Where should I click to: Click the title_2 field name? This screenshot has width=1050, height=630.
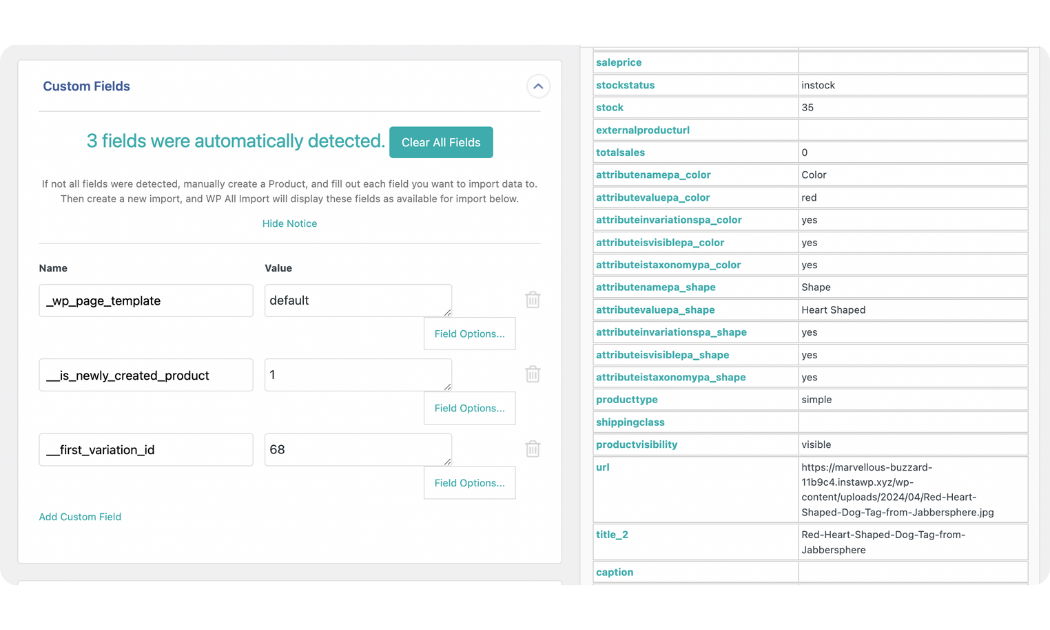click(612, 535)
